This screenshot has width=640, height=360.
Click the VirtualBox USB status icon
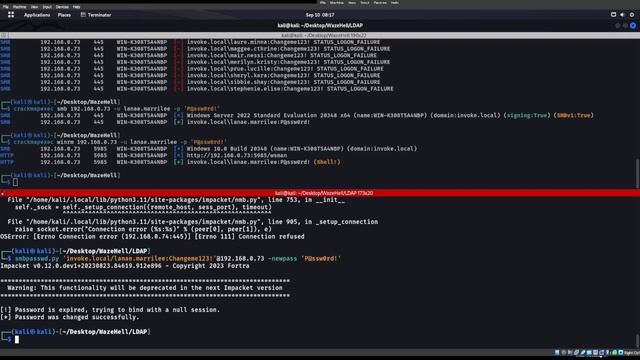coord(582,352)
